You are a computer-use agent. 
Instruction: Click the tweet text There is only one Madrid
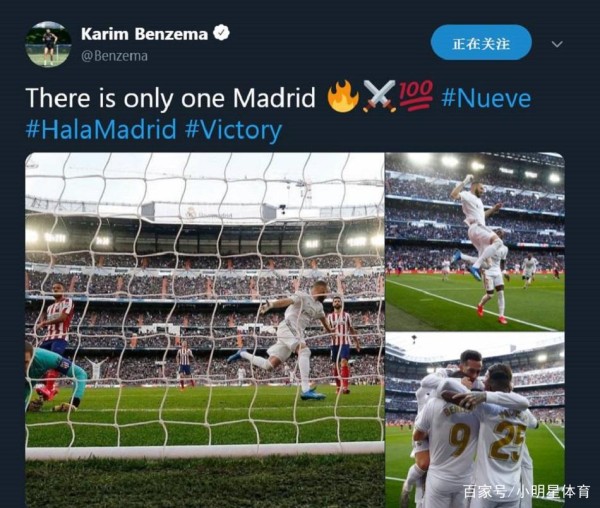click(171, 98)
